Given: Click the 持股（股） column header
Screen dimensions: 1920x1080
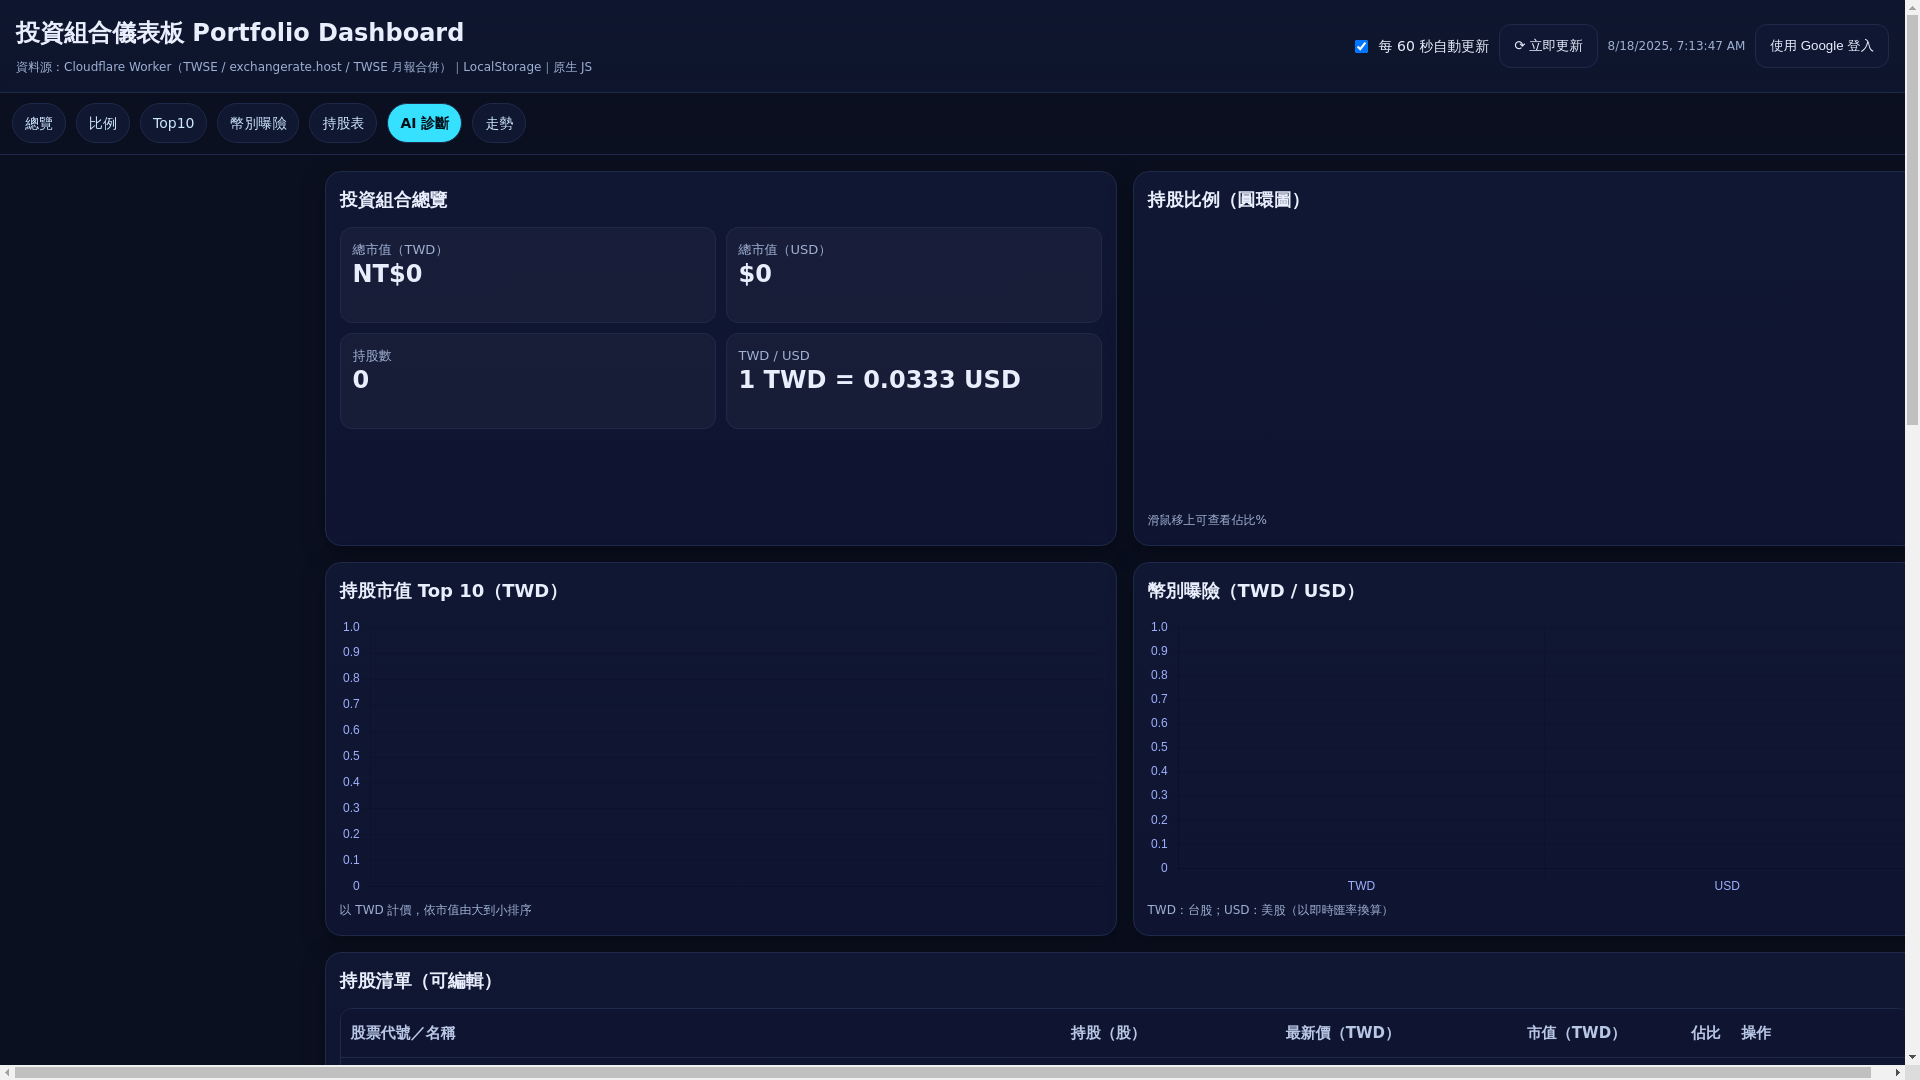Looking at the screenshot, I should (x=1106, y=1033).
